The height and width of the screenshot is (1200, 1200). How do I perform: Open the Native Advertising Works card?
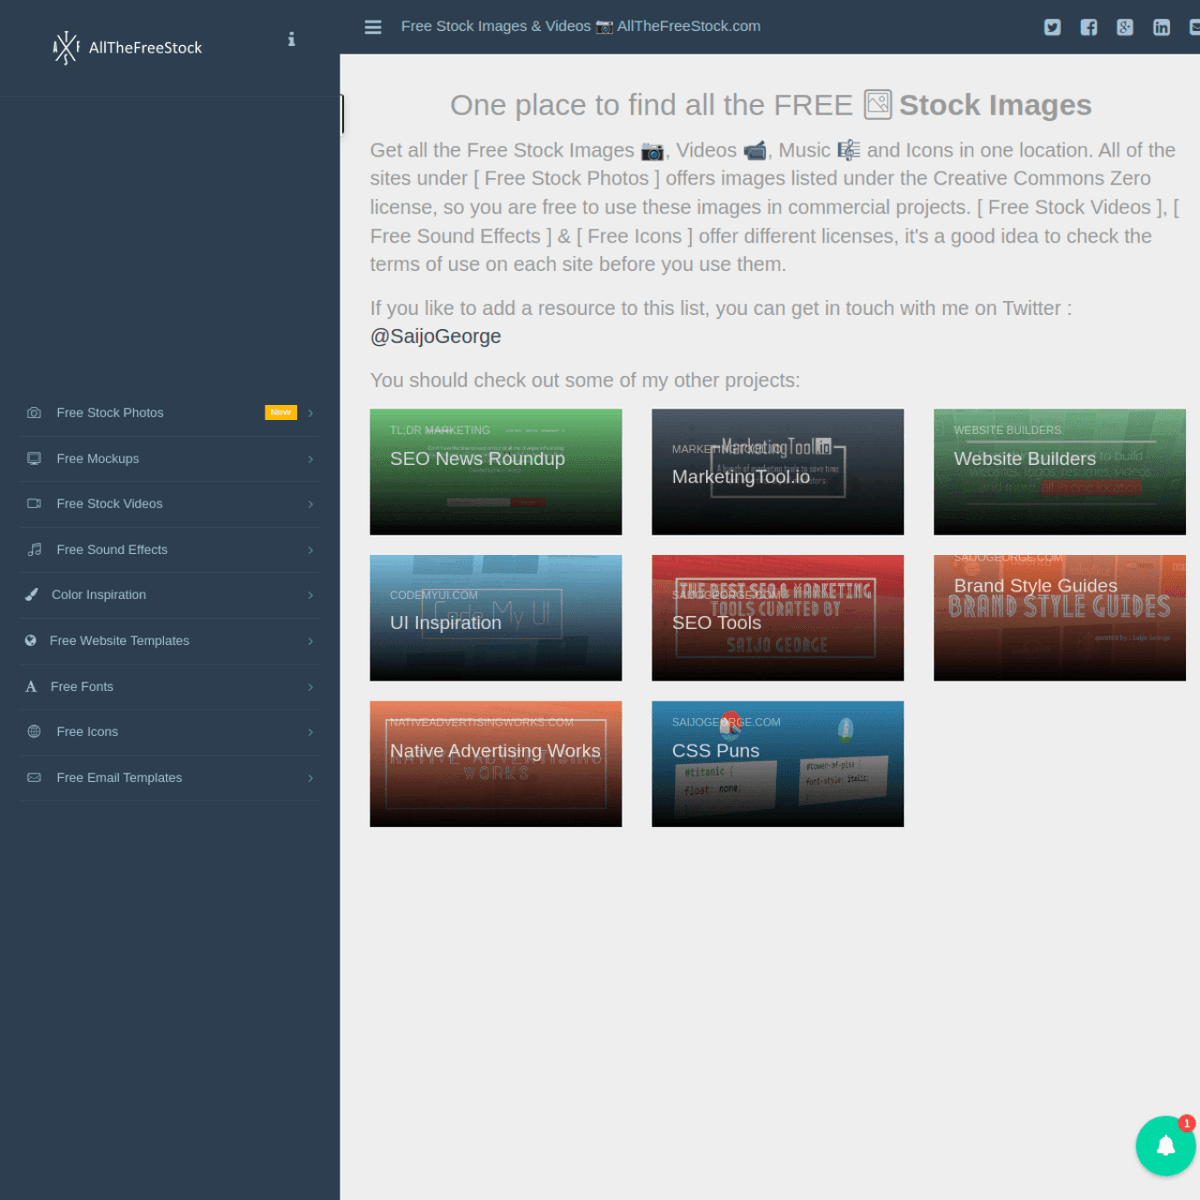[496, 764]
